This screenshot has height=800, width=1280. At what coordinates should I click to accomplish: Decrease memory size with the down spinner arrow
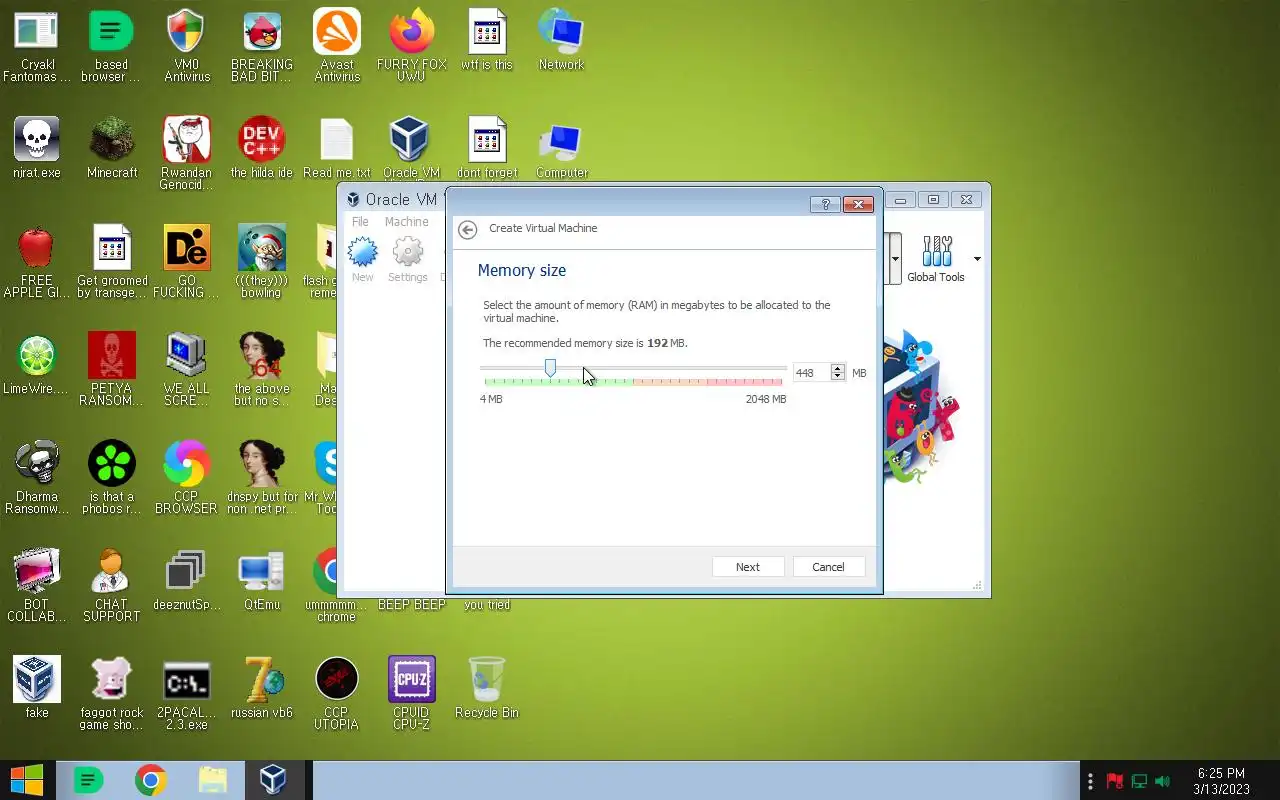click(838, 378)
